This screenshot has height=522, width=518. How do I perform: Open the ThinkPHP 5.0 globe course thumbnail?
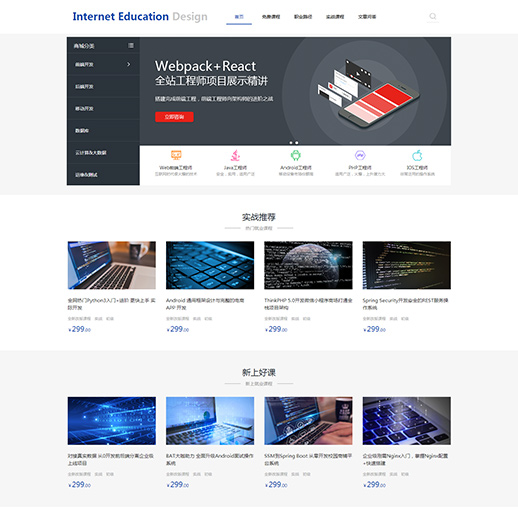point(308,265)
